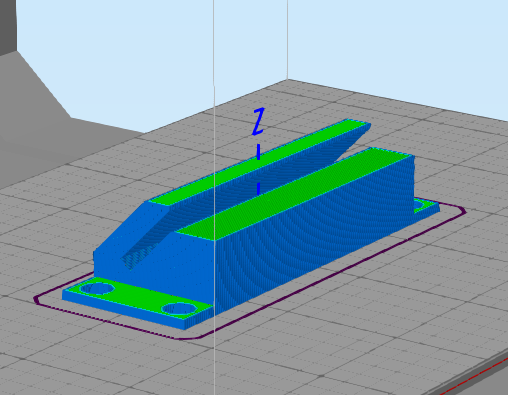508x395 pixels.
Task: Click the purple skirt outline's front-left corner
Action: coord(38,299)
